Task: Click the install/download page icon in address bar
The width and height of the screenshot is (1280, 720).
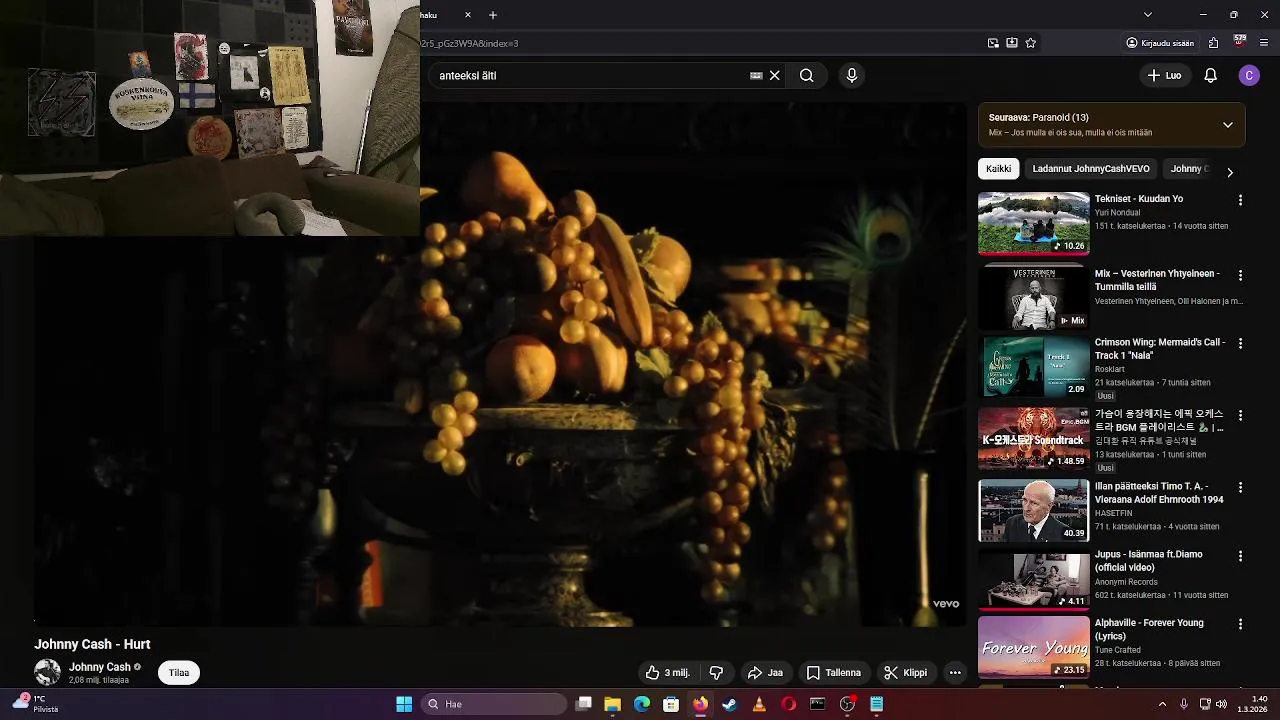Action: tap(1012, 43)
